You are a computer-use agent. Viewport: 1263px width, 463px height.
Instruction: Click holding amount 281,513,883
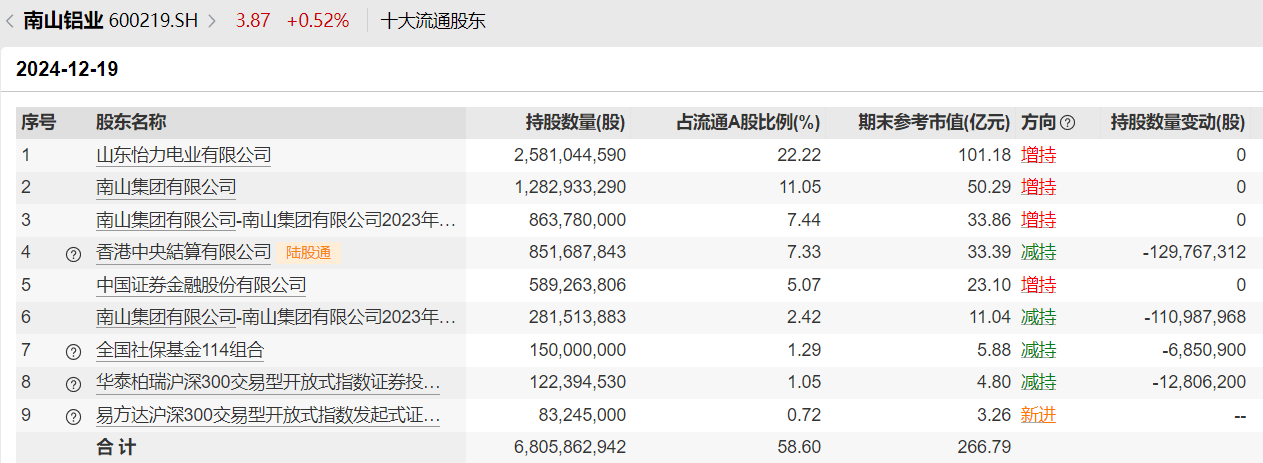click(x=580, y=318)
